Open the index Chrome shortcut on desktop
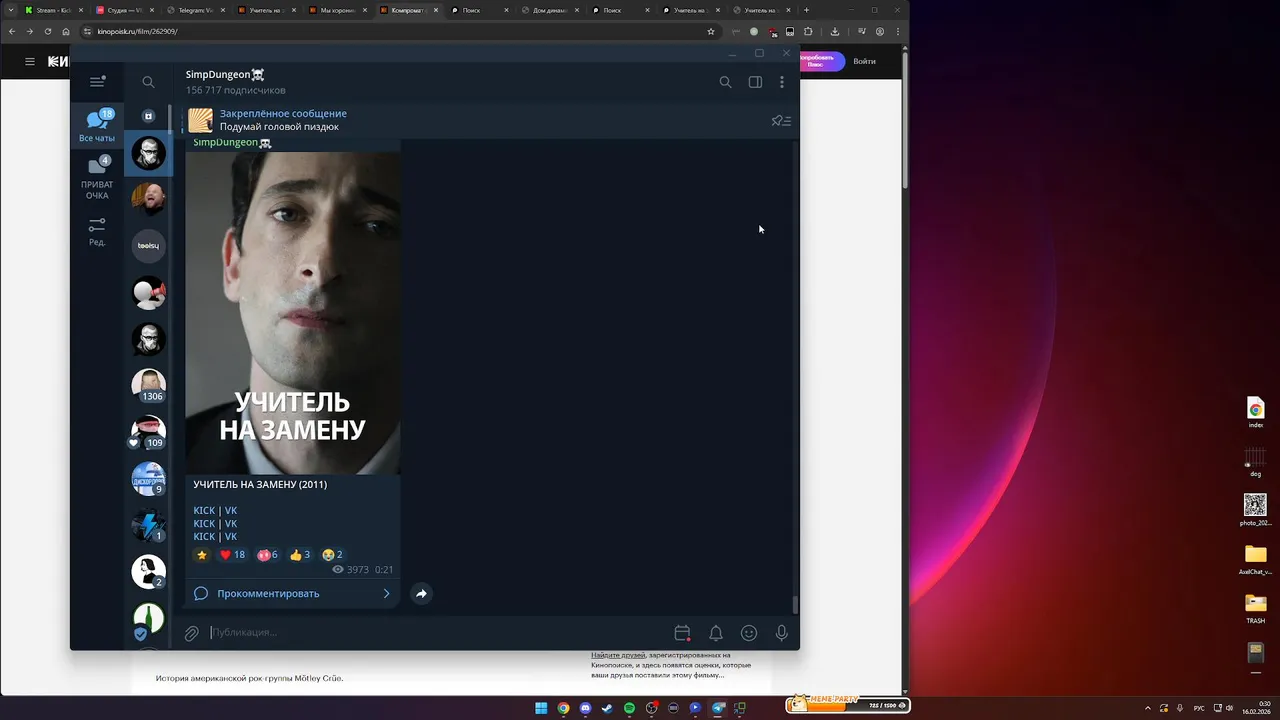Viewport: 1280px width, 720px height. pos(1255,413)
